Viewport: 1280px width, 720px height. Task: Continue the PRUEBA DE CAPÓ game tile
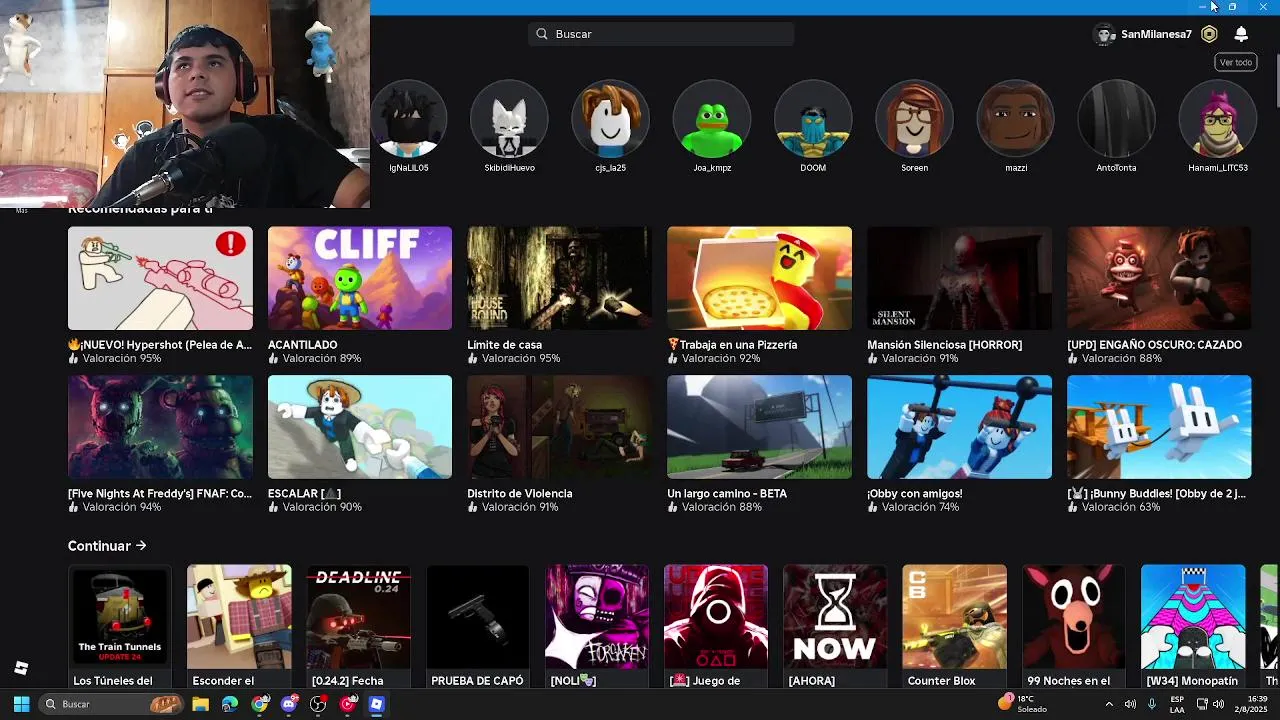tap(477, 617)
